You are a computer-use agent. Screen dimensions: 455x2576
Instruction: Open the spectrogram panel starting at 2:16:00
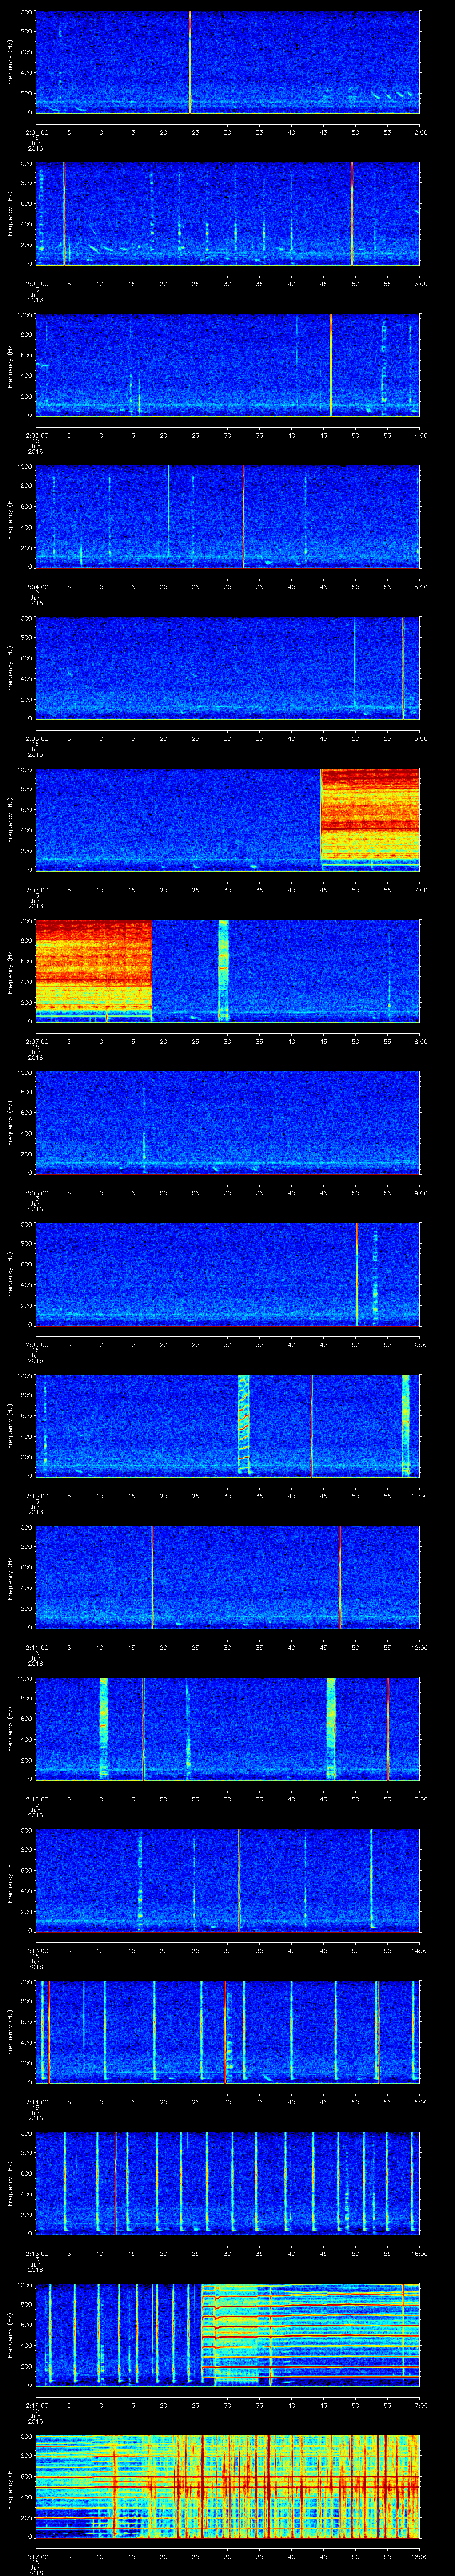coord(227,2334)
